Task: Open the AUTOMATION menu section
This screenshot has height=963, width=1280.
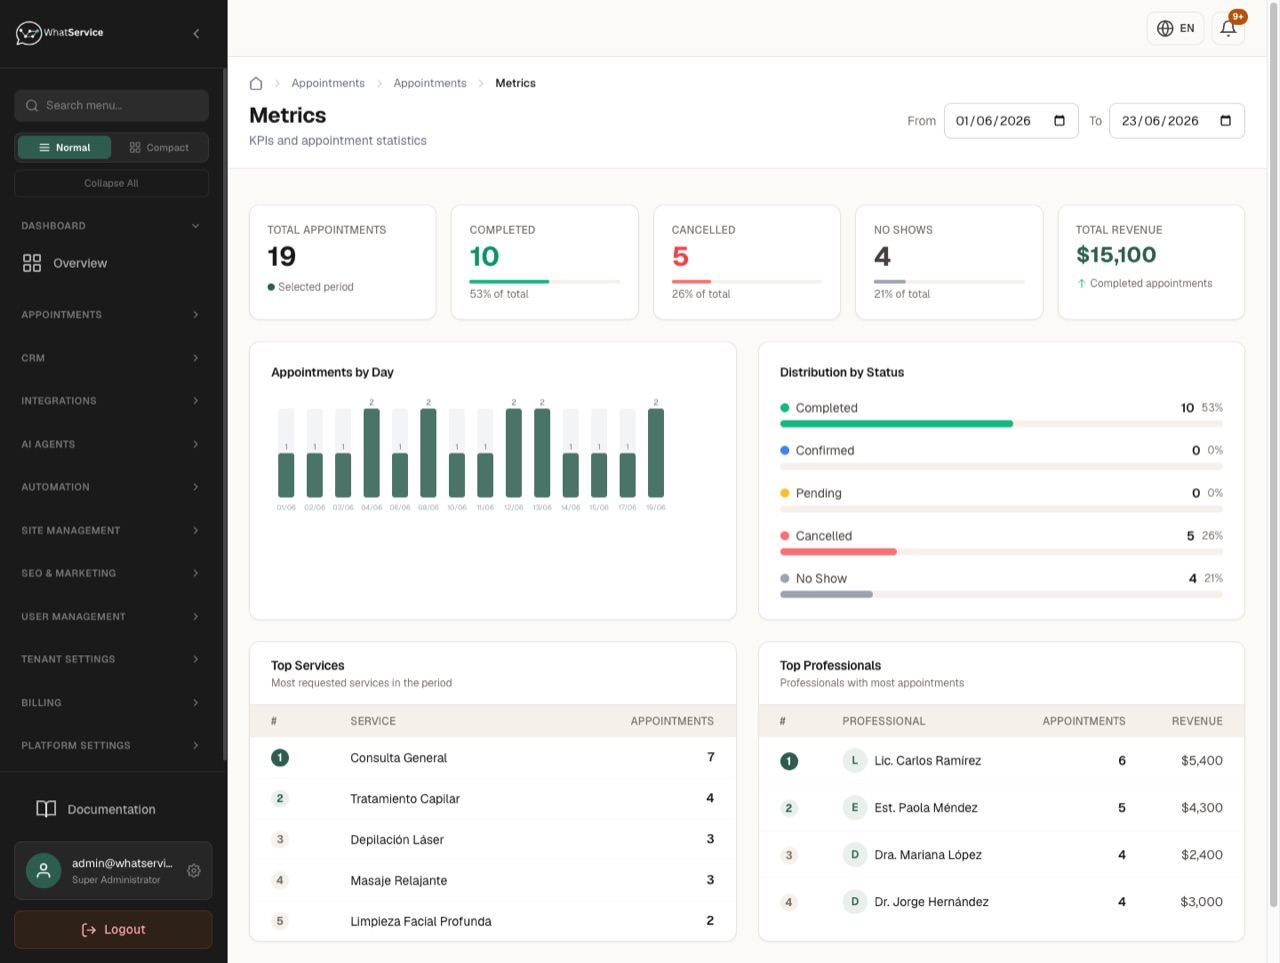Action: (111, 487)
